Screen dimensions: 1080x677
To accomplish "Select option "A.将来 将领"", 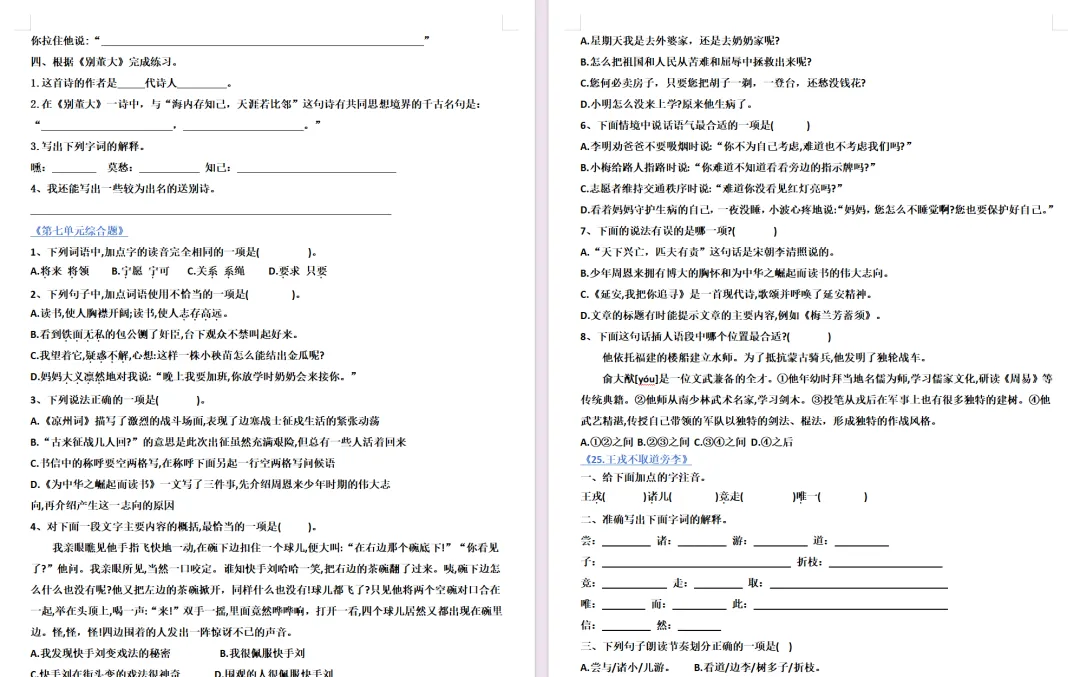I will pos(60,271).
